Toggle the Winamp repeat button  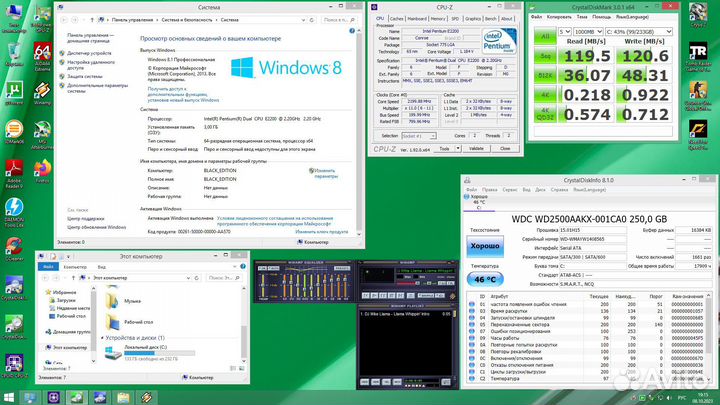pyautogui.click(x=440, y=295)
